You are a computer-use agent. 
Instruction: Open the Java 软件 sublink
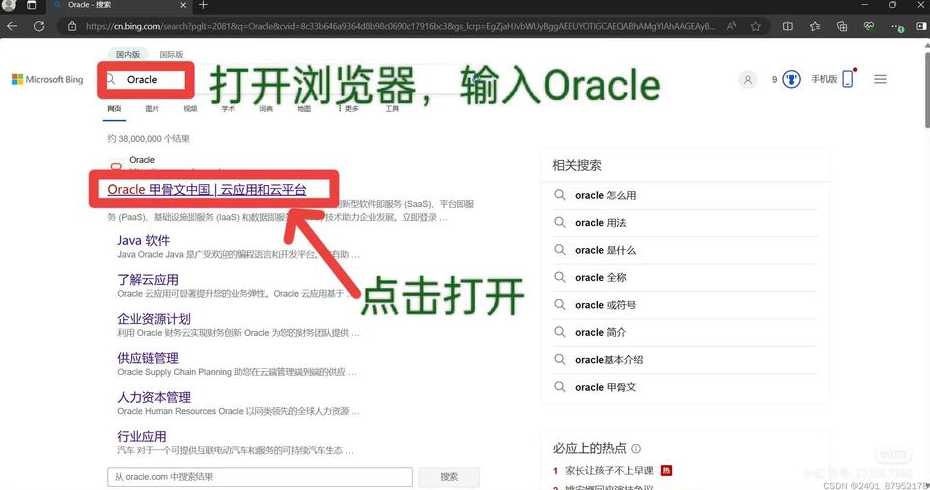144,240
